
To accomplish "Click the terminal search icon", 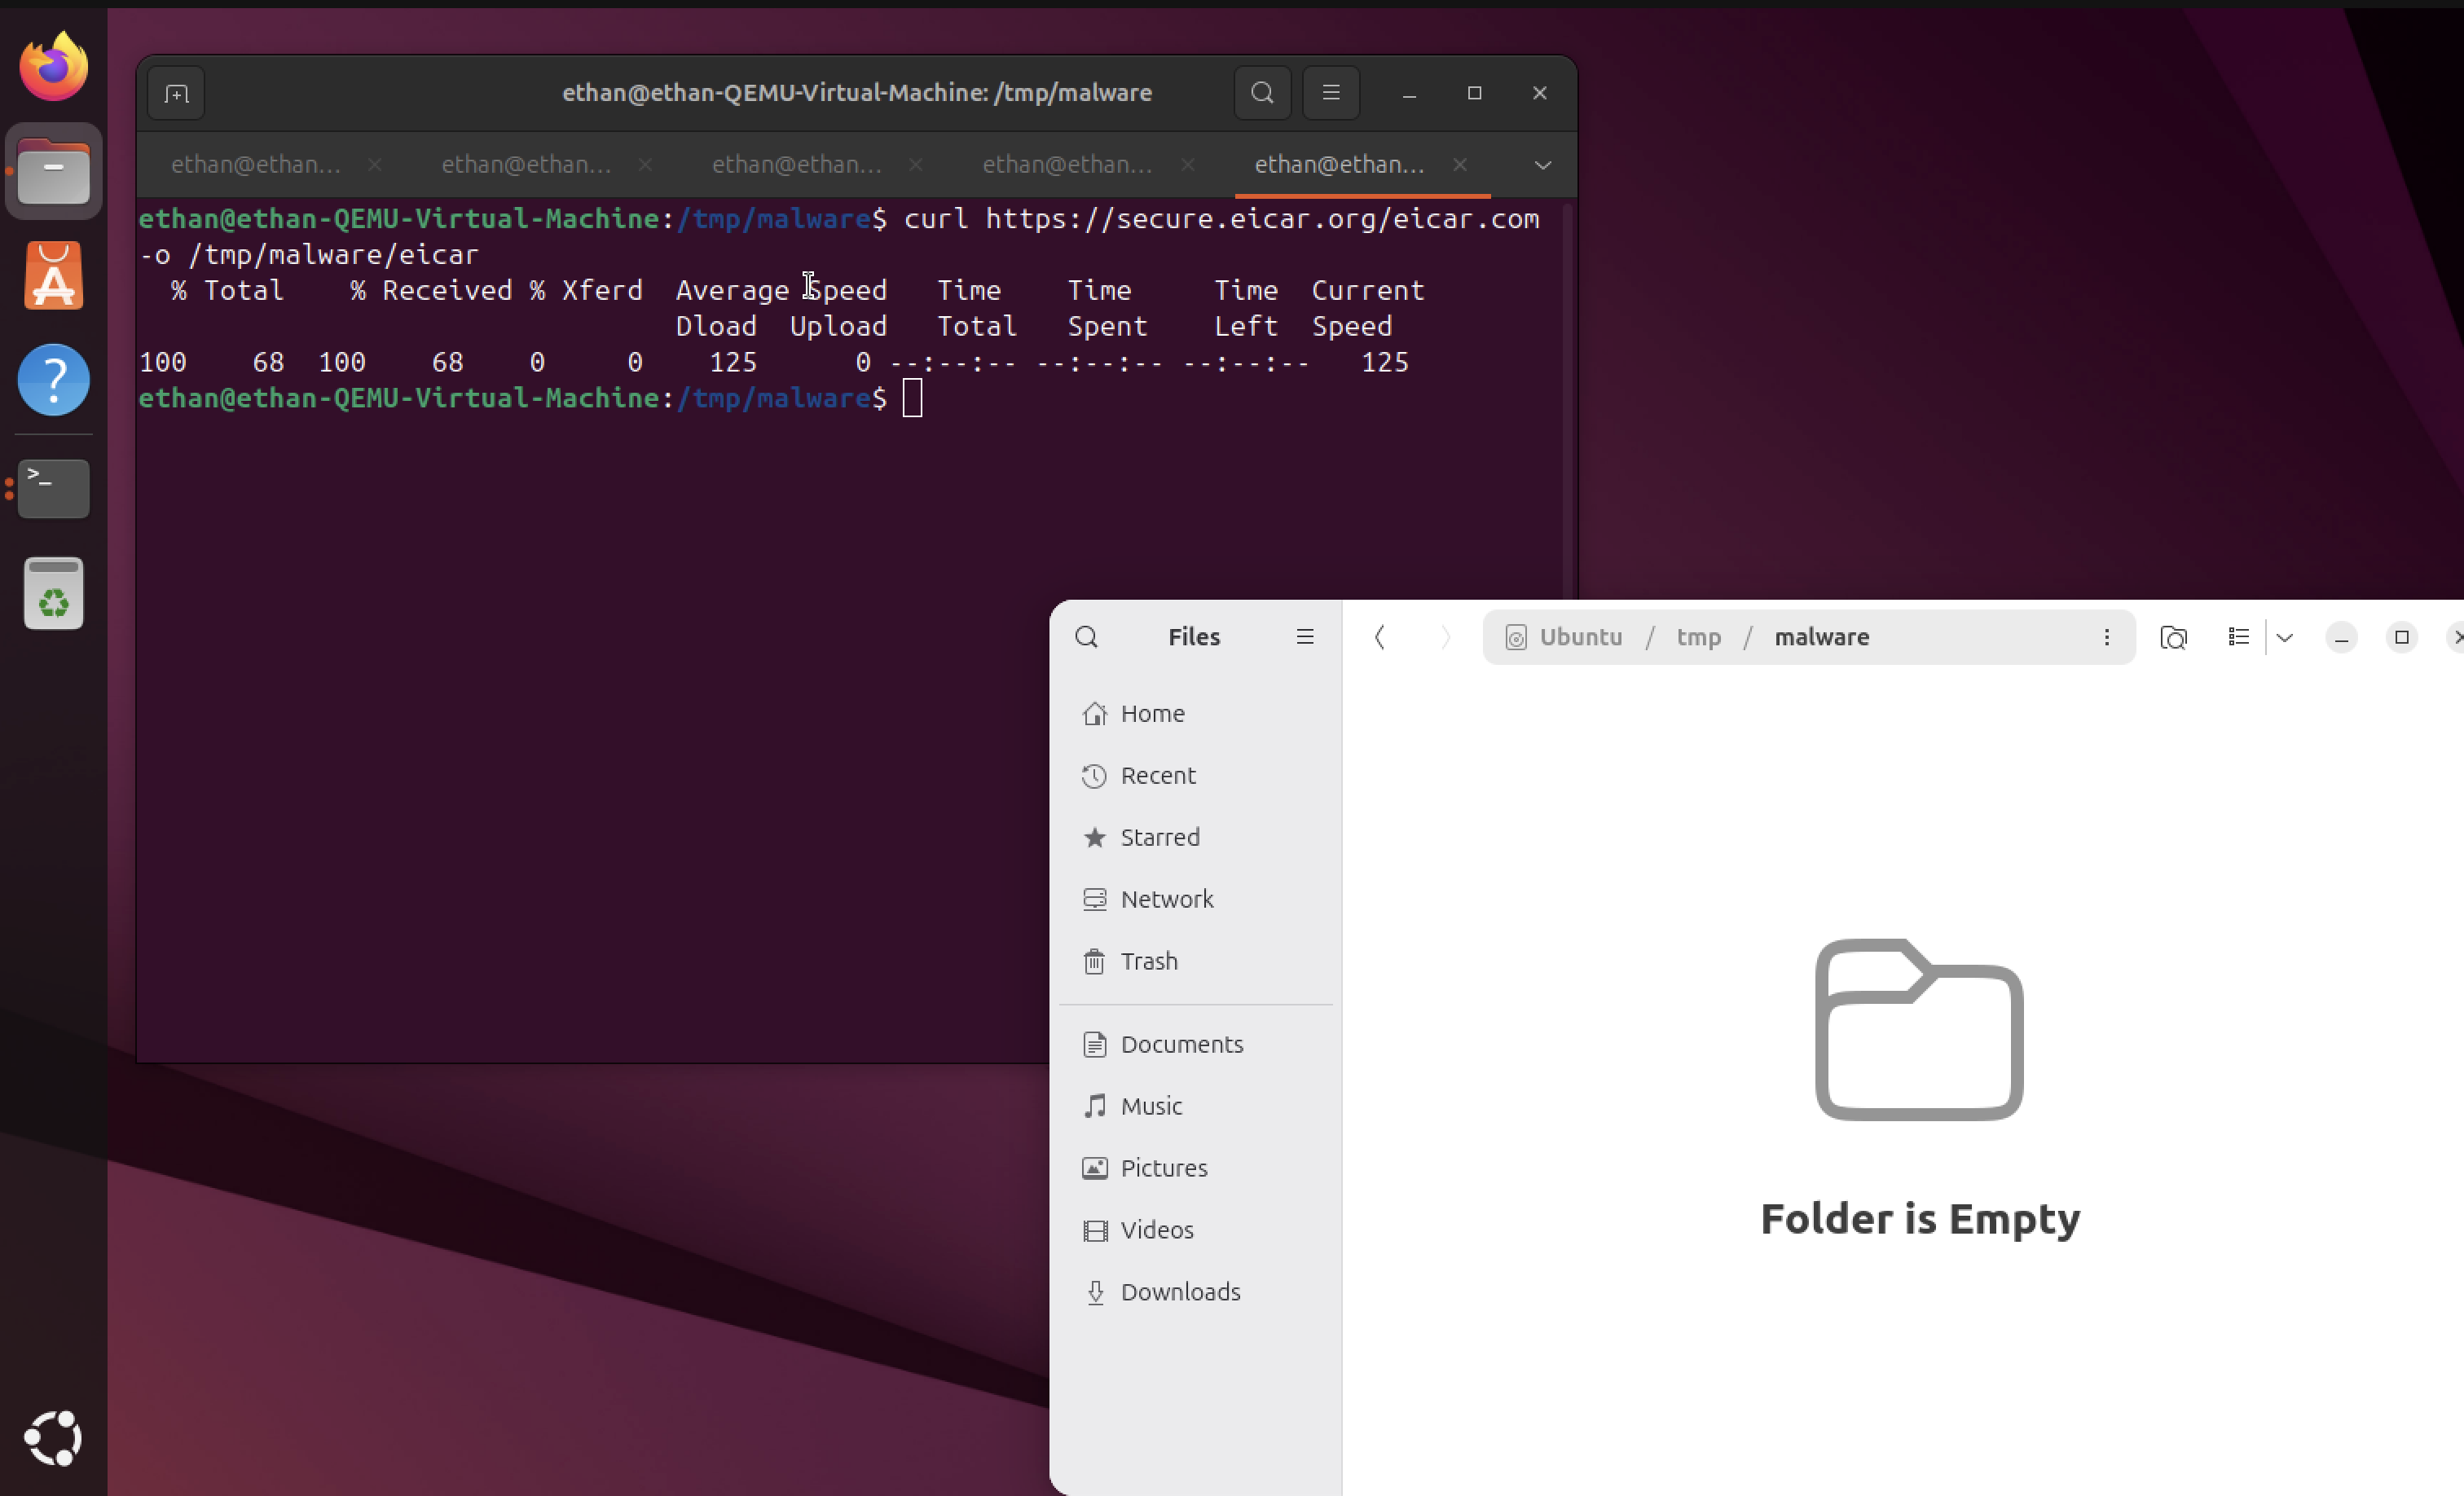I will coord(1262,93).
